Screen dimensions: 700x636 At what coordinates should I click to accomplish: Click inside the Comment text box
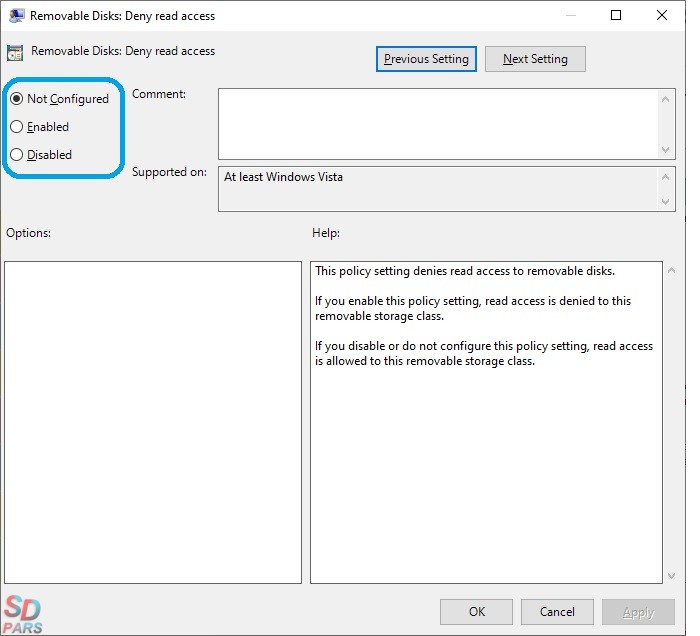tap(438, 123)
